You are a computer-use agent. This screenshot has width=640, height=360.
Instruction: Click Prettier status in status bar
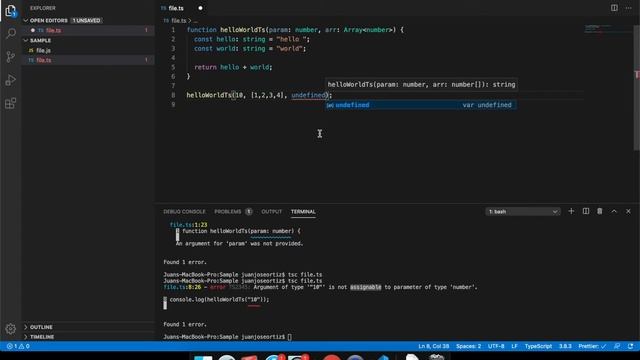click(592, 346)
